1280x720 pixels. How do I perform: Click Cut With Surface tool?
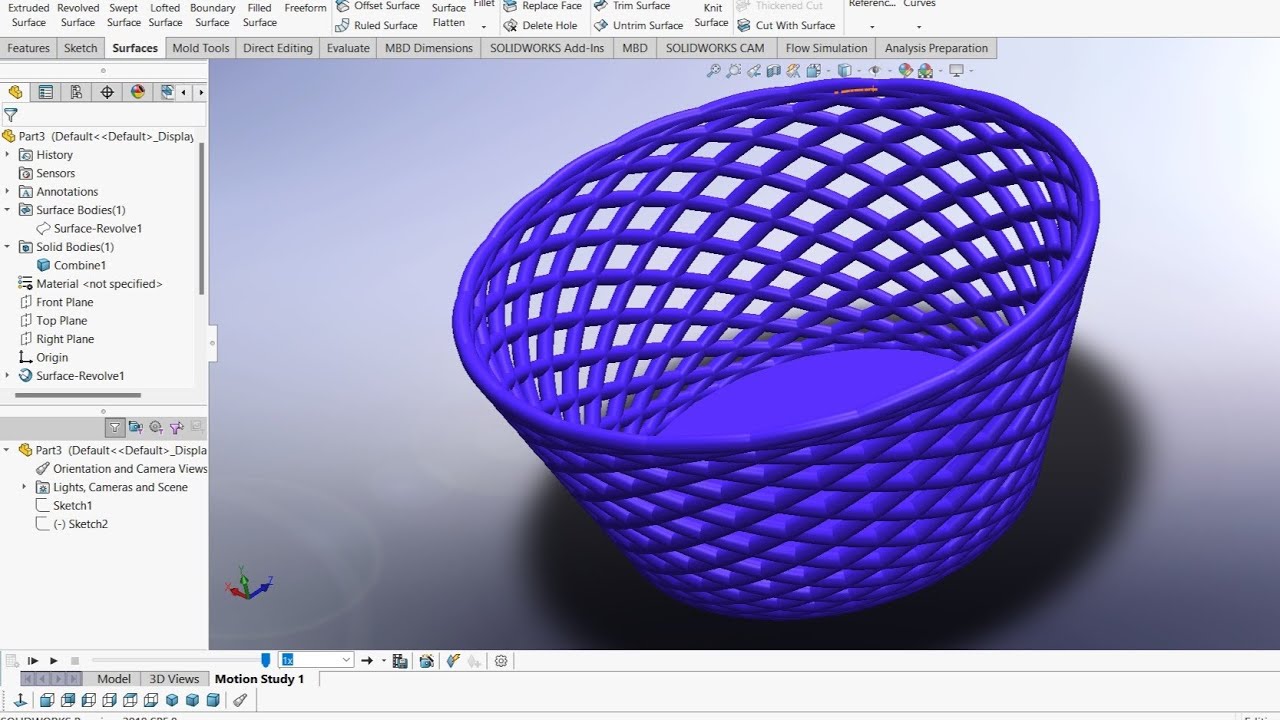(786, 25)
